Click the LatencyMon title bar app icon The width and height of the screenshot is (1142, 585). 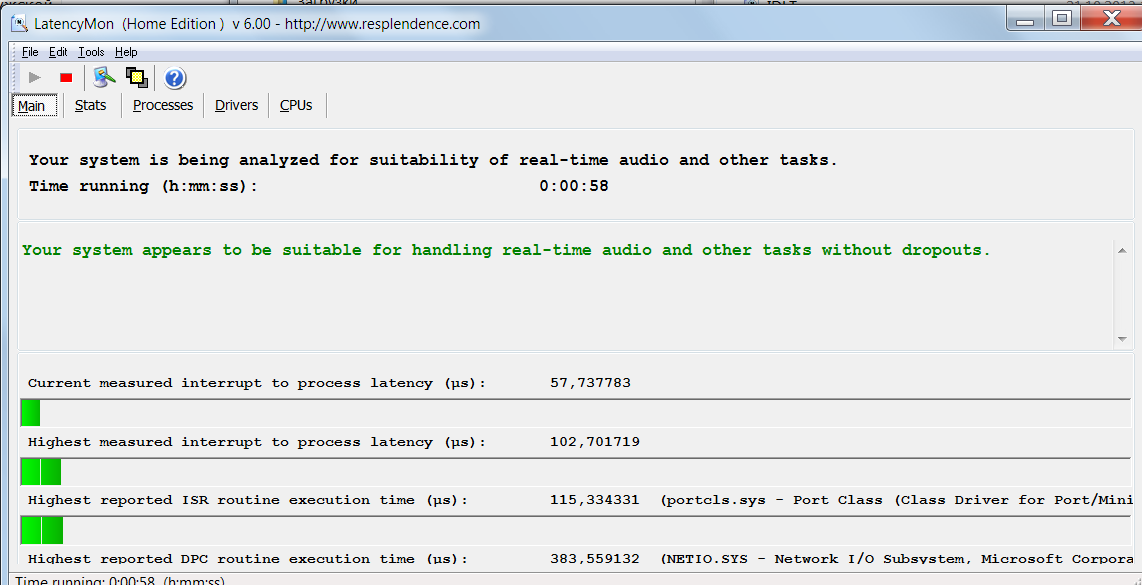(20, 23)
